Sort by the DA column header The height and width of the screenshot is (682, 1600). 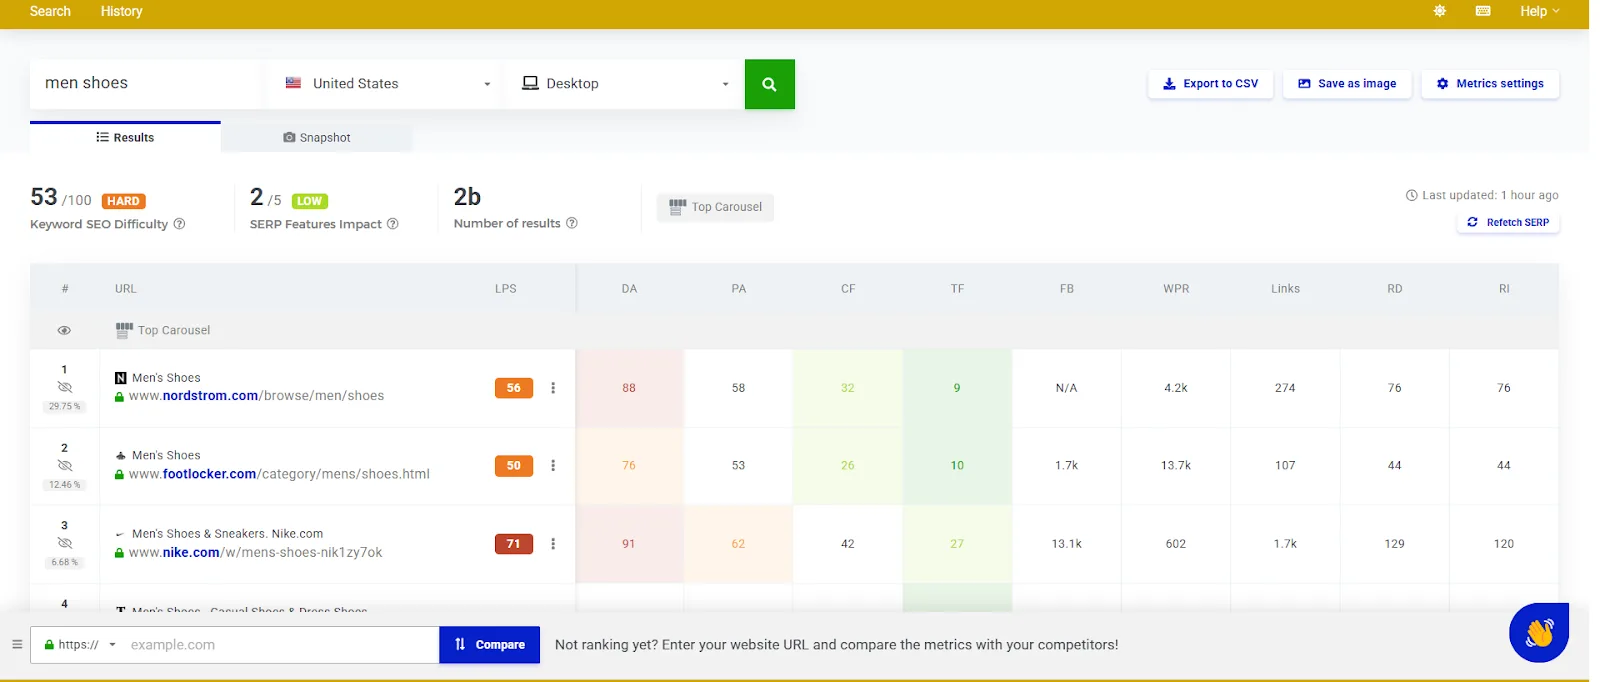pyautogui.click(x=629, y=289)
